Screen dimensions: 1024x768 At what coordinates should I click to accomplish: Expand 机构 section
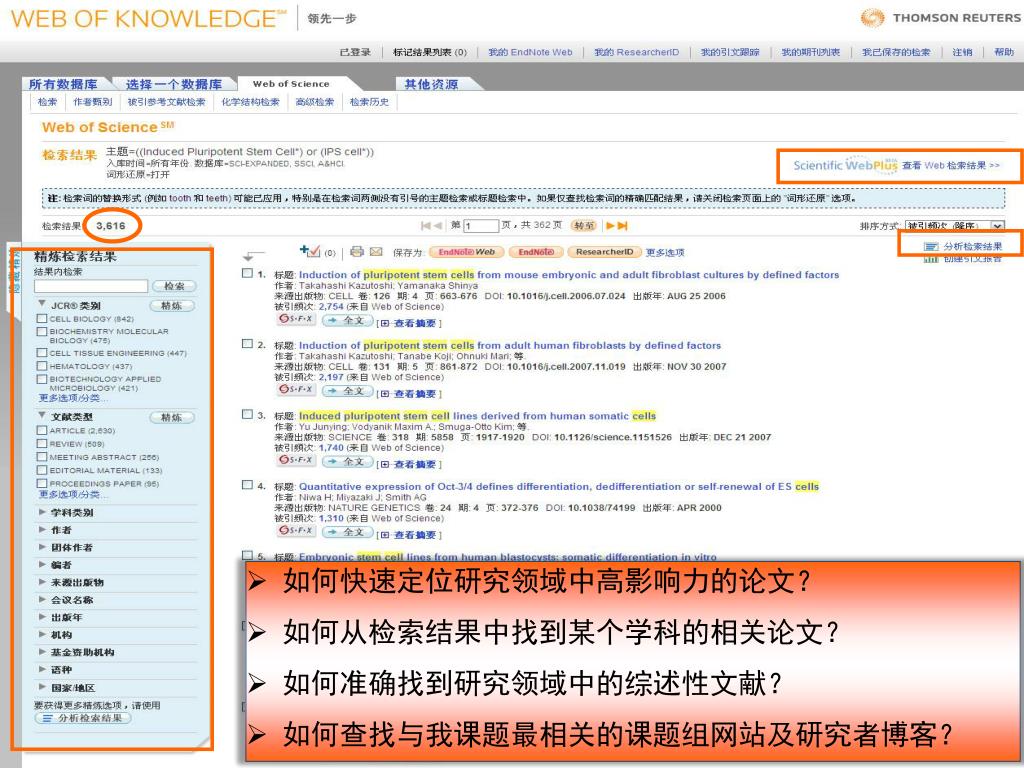click(42, 634)
